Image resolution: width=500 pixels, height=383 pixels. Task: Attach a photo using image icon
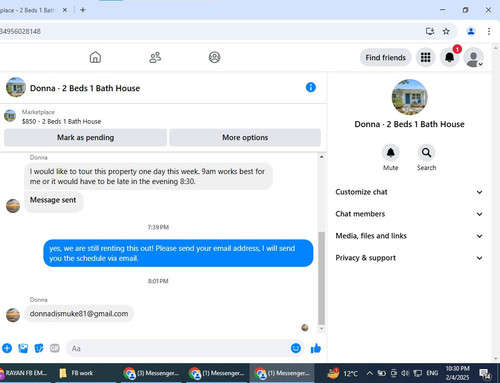pyautogui.click(x=23, y=348)
